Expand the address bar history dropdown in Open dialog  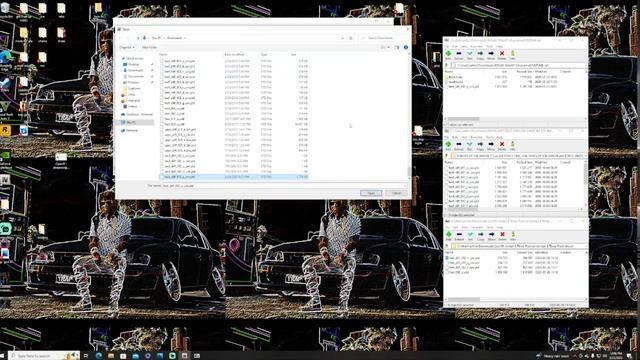click(342, 38)
